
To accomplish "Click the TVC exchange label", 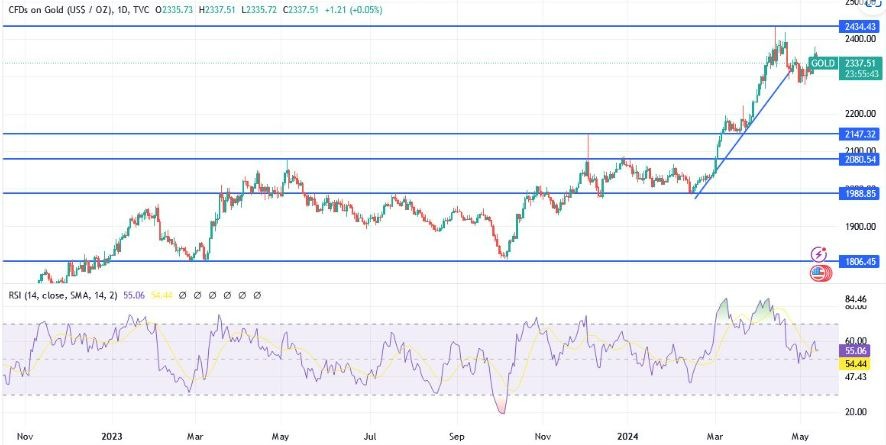I will (141, 10).
